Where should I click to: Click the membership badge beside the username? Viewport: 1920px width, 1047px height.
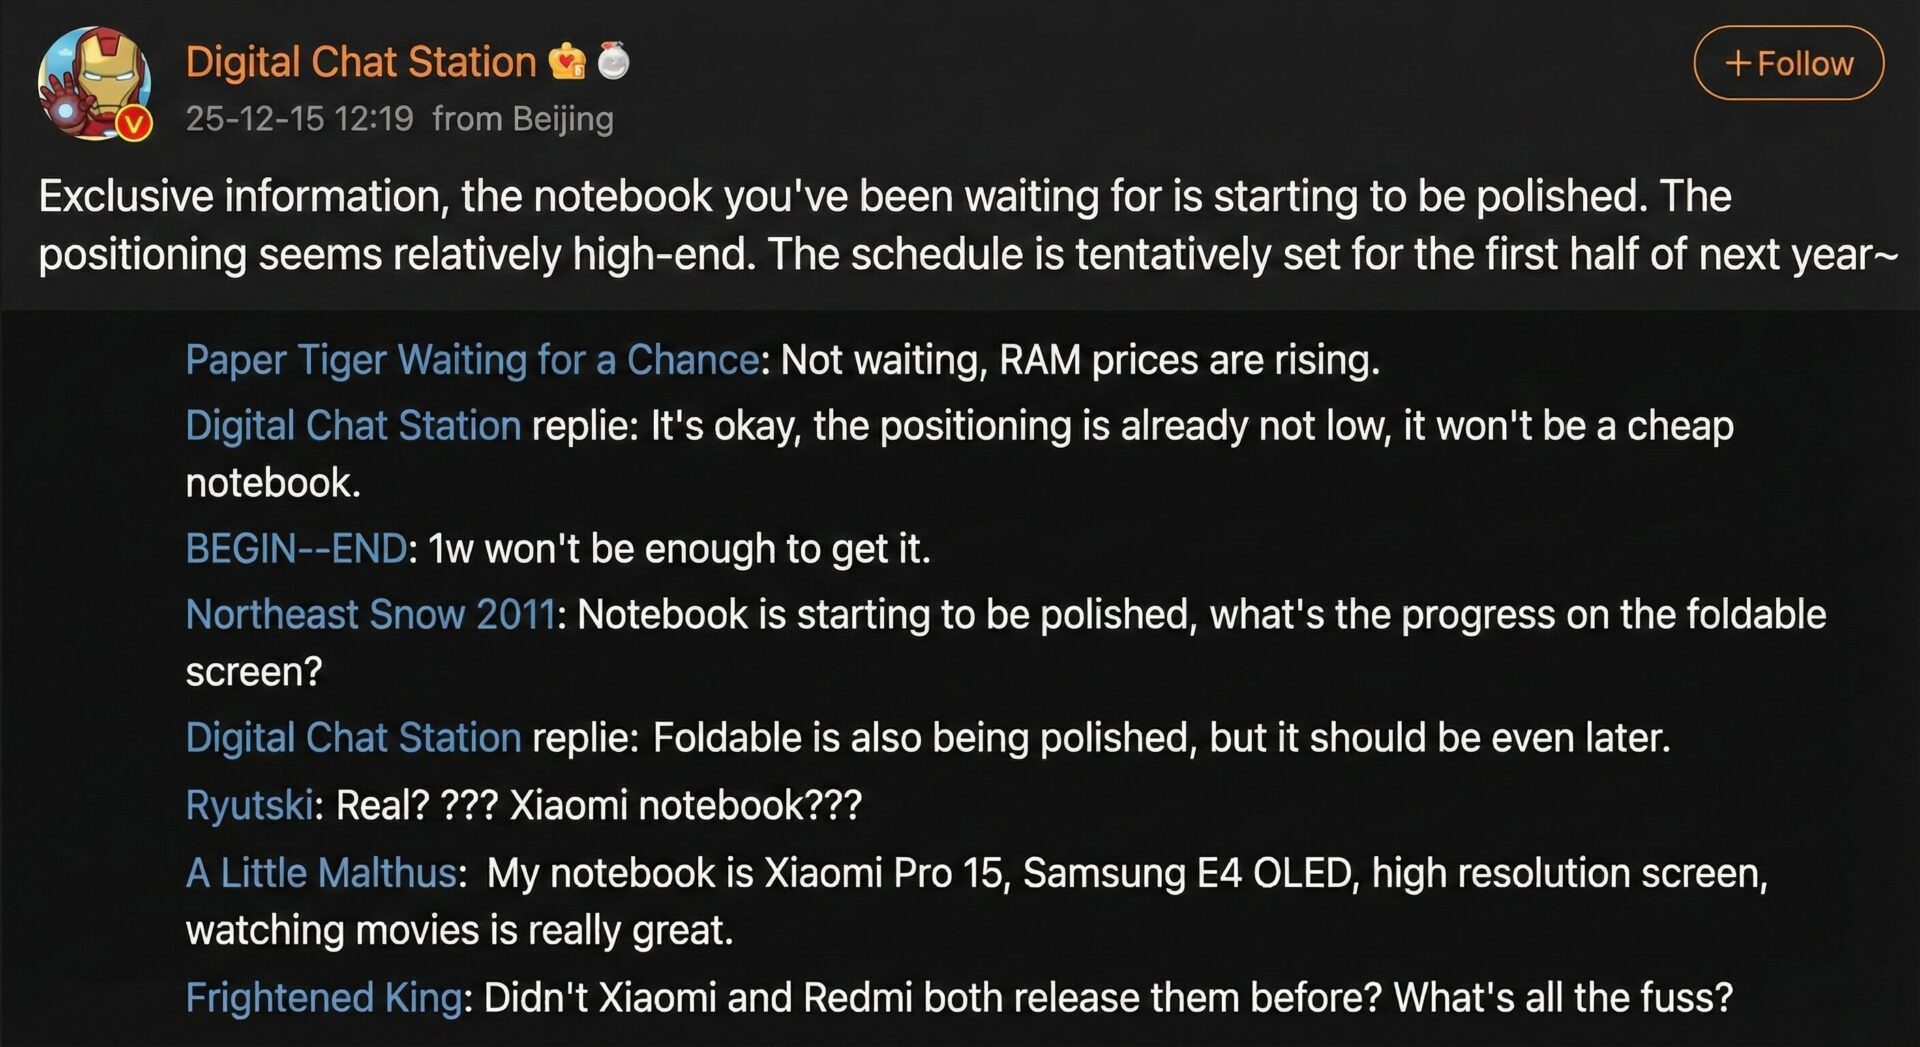point(566,61)
